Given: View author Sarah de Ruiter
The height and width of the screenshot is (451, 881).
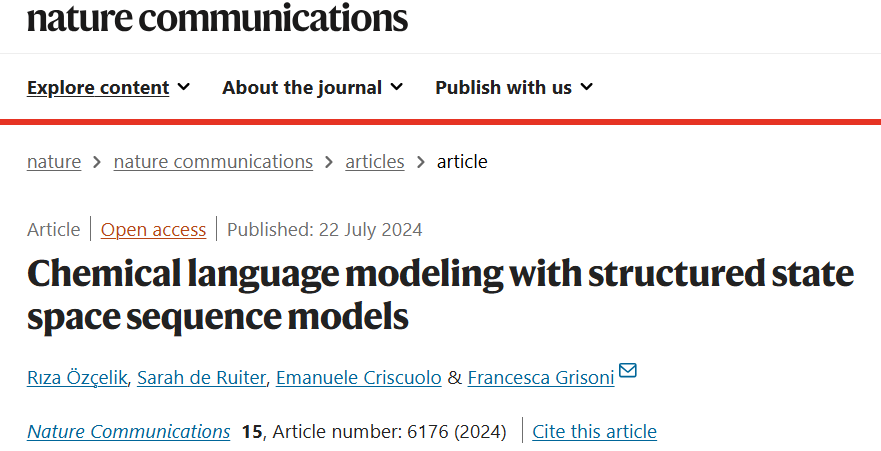Looking at the screenshot, I should tap(200, 377).
